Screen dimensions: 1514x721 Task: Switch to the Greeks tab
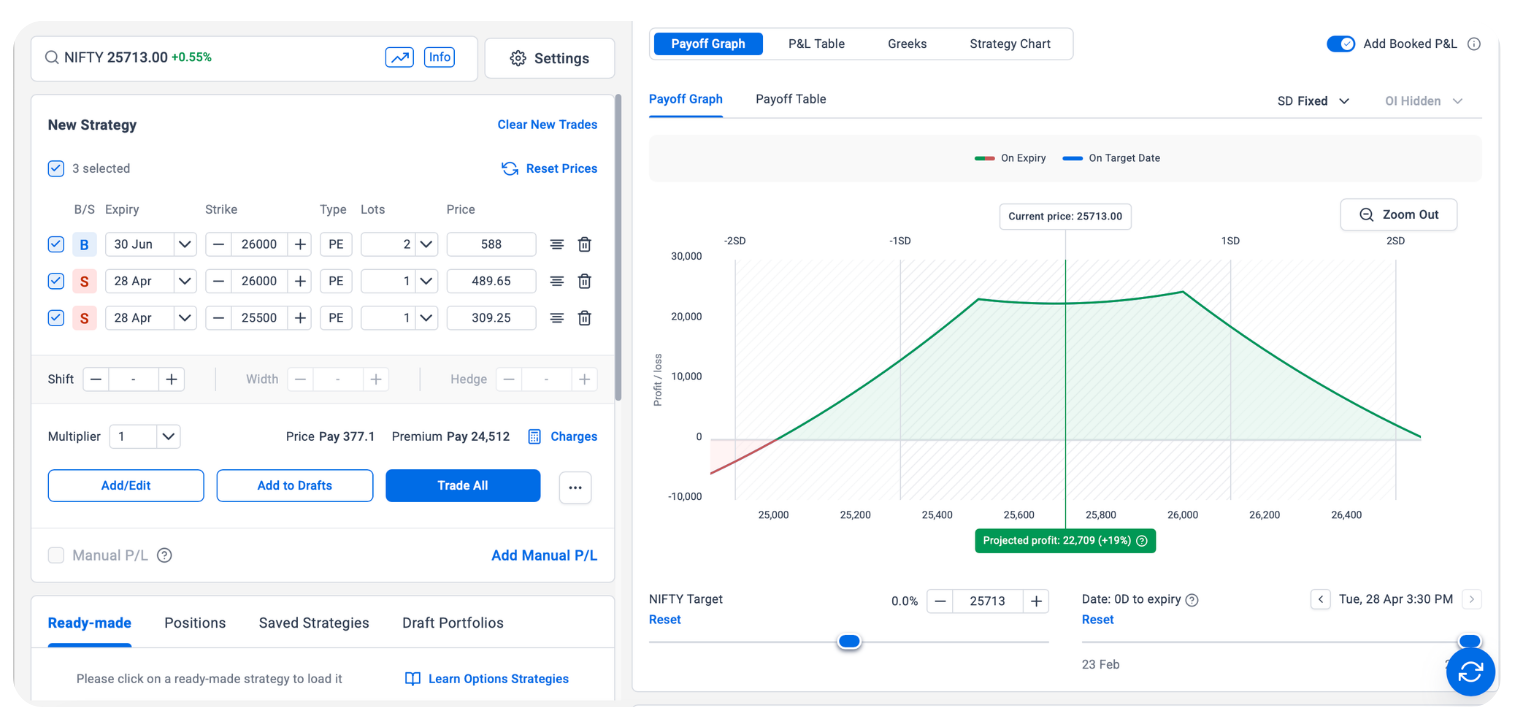(x=907, y=44)
